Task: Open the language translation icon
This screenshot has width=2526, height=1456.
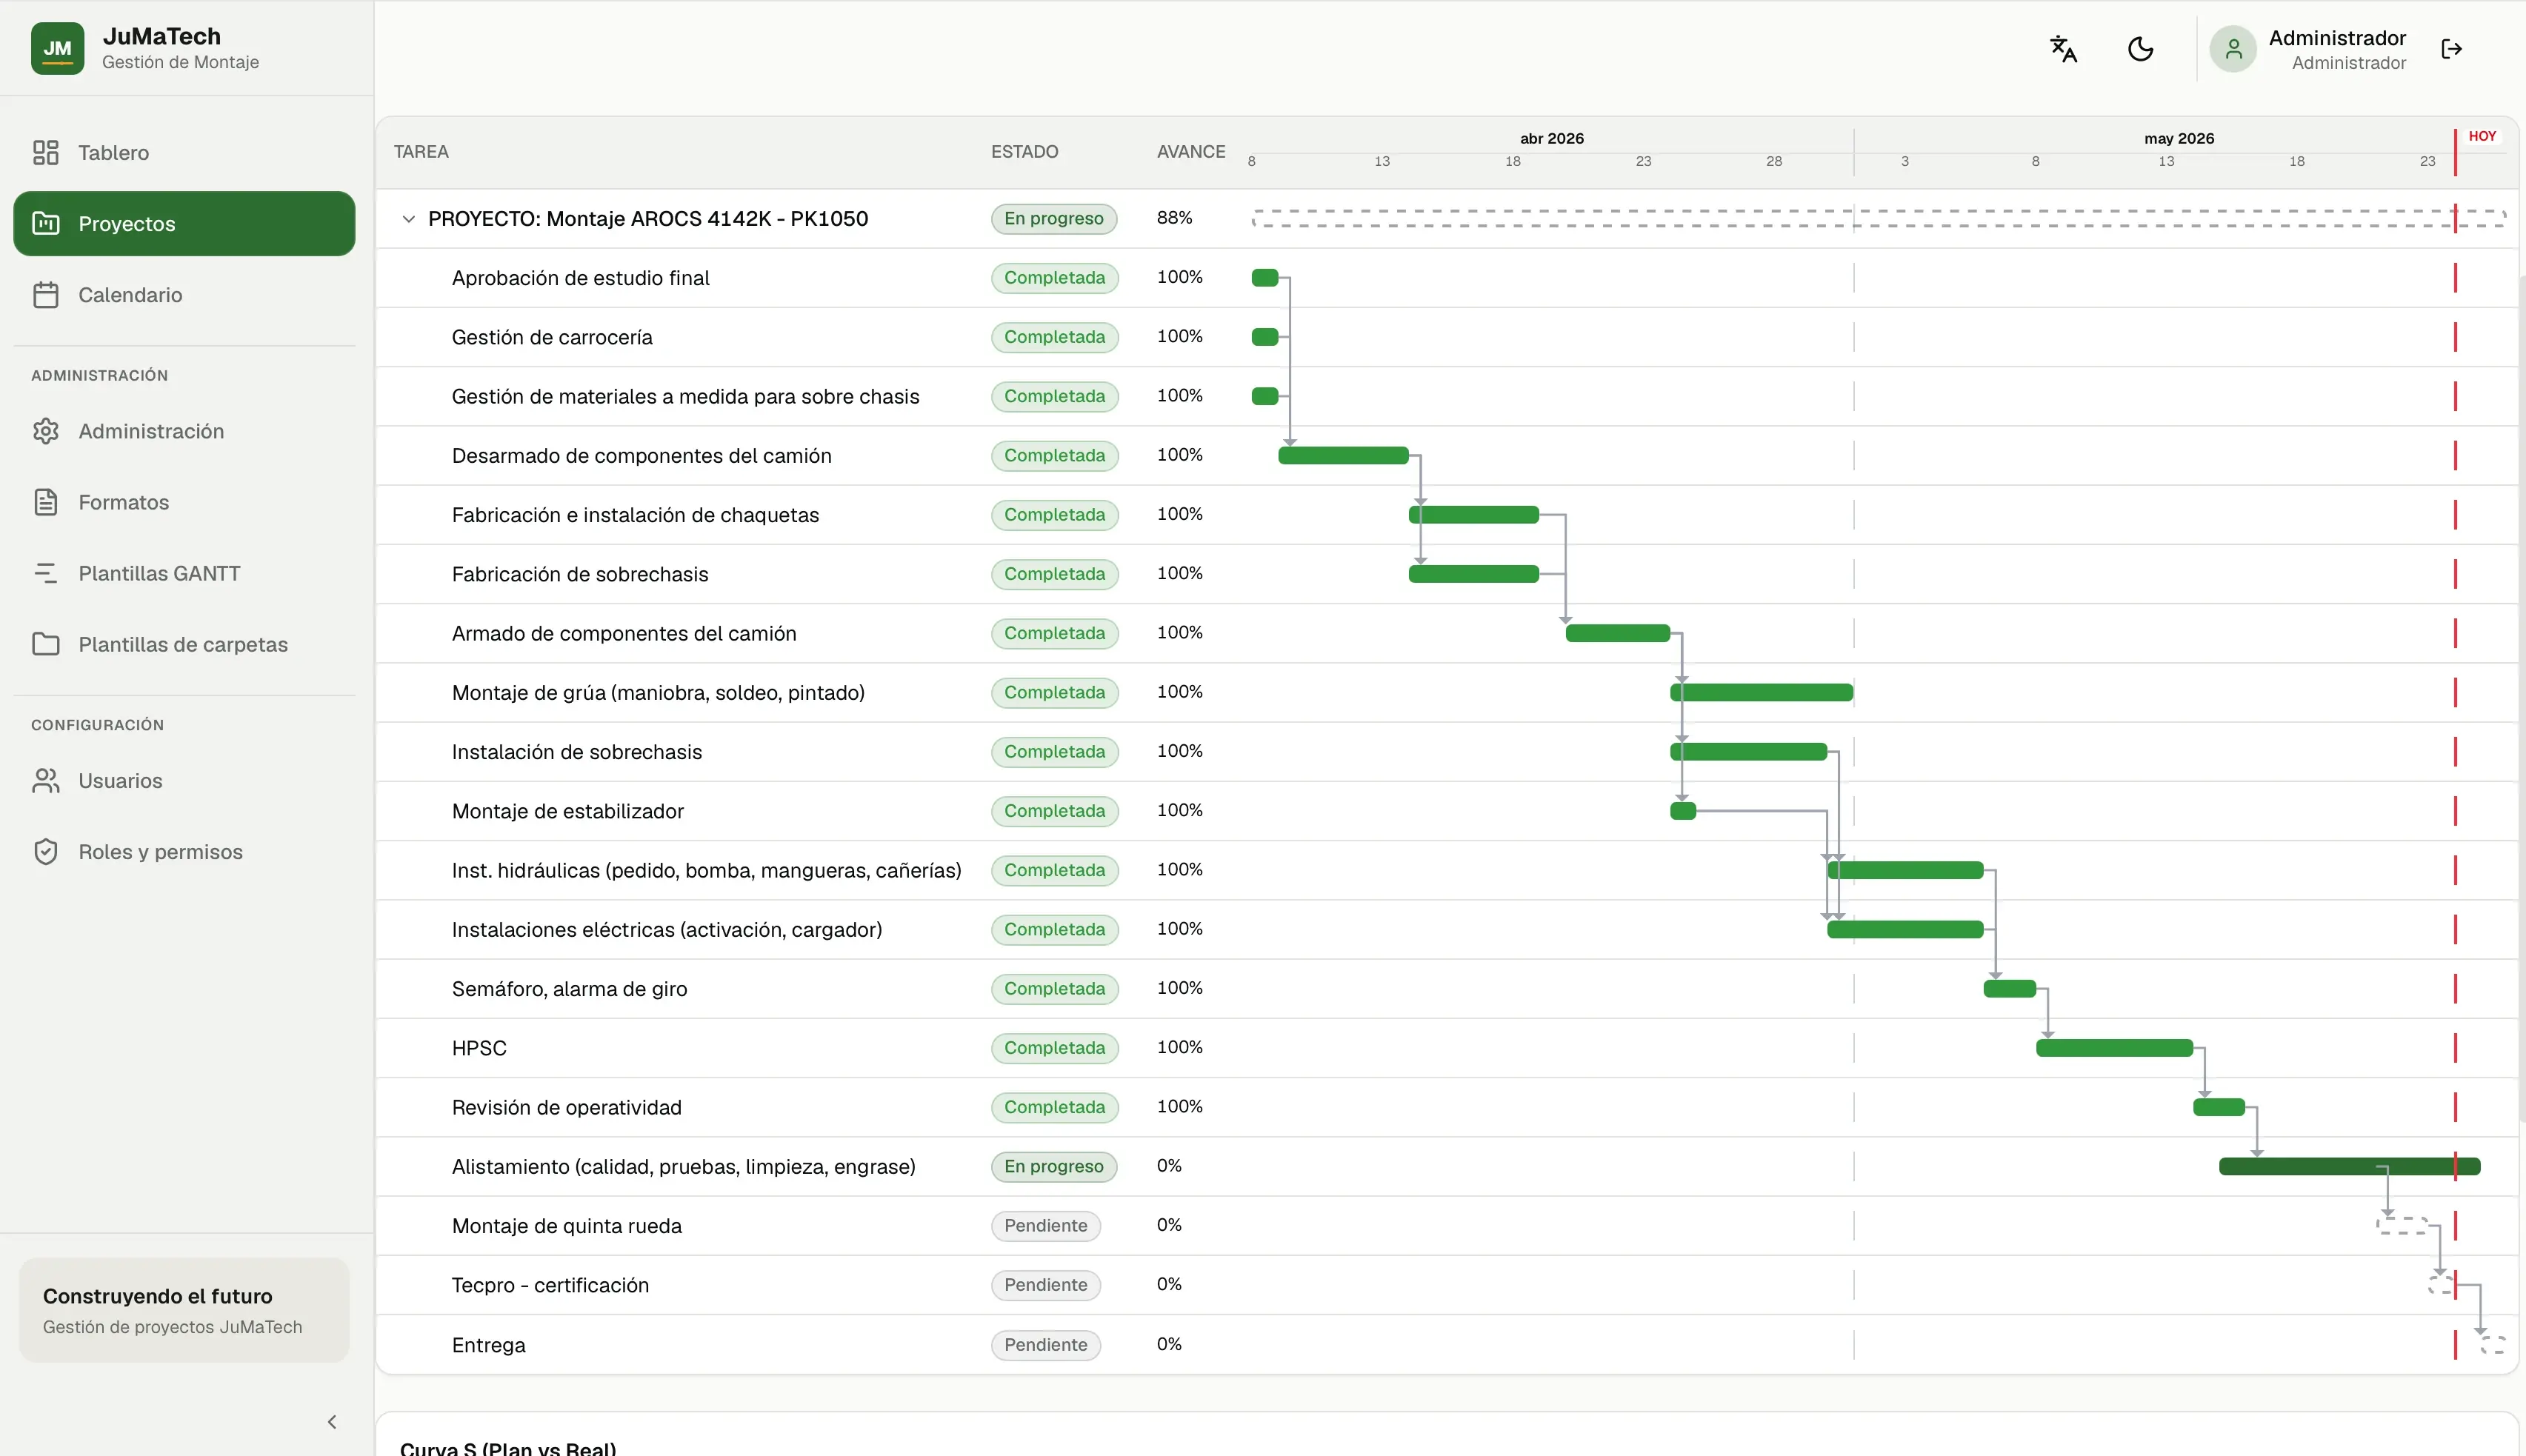Action: click(x=2063, y=49)
